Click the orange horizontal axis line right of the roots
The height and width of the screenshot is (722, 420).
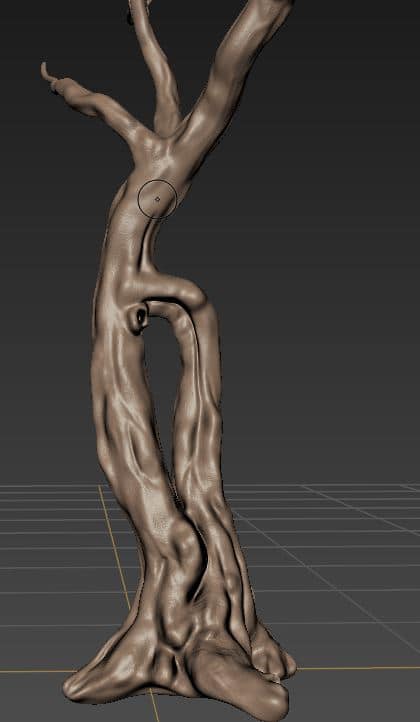click(358, 668)
